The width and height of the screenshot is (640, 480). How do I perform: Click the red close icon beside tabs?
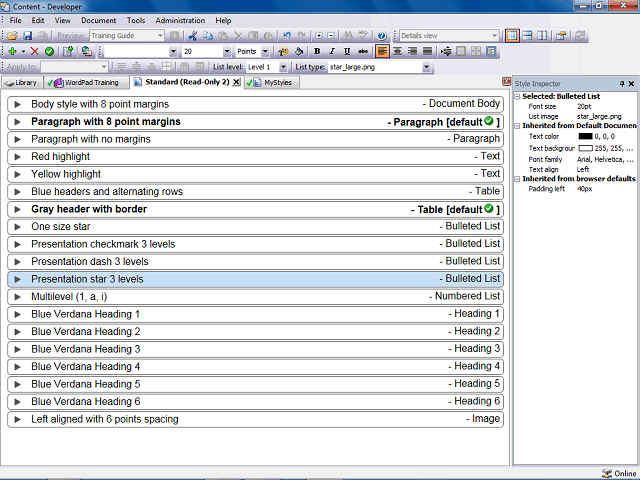(507, 82)
